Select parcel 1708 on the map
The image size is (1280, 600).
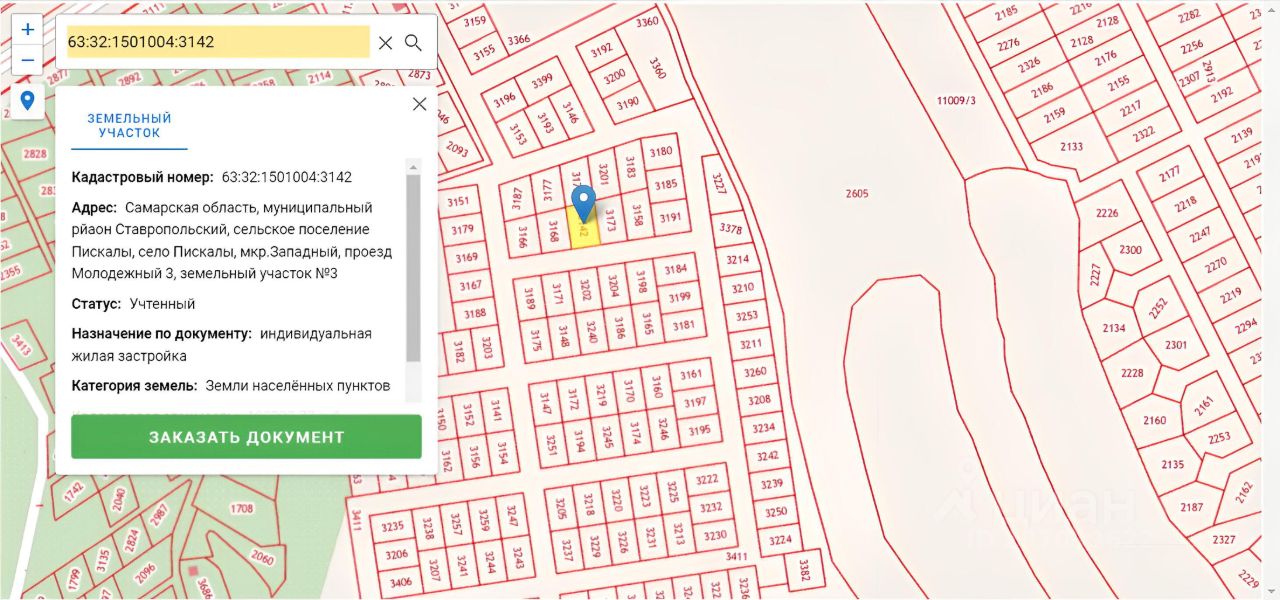[242, 509]
